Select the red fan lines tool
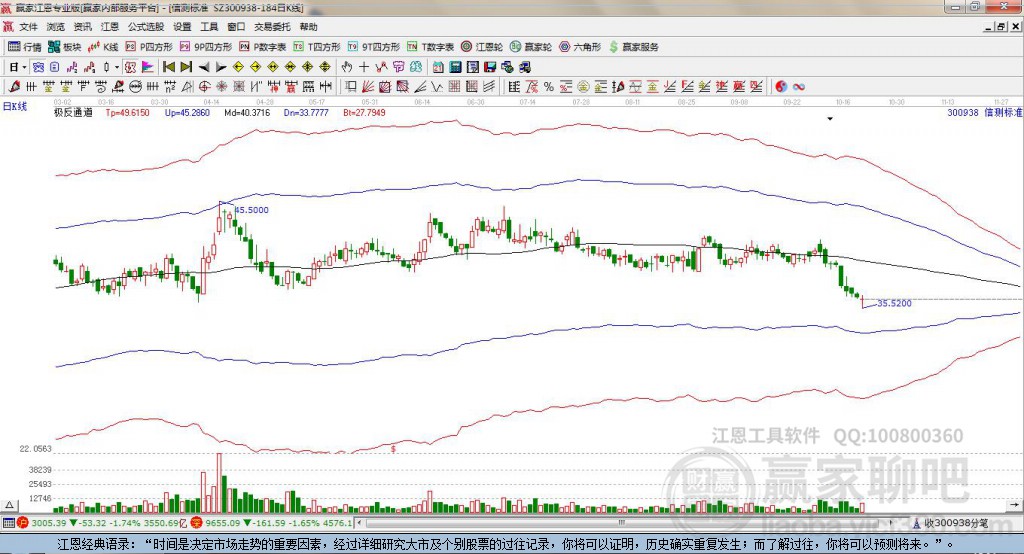1024x554 pixels. click(x=368, y=86)
